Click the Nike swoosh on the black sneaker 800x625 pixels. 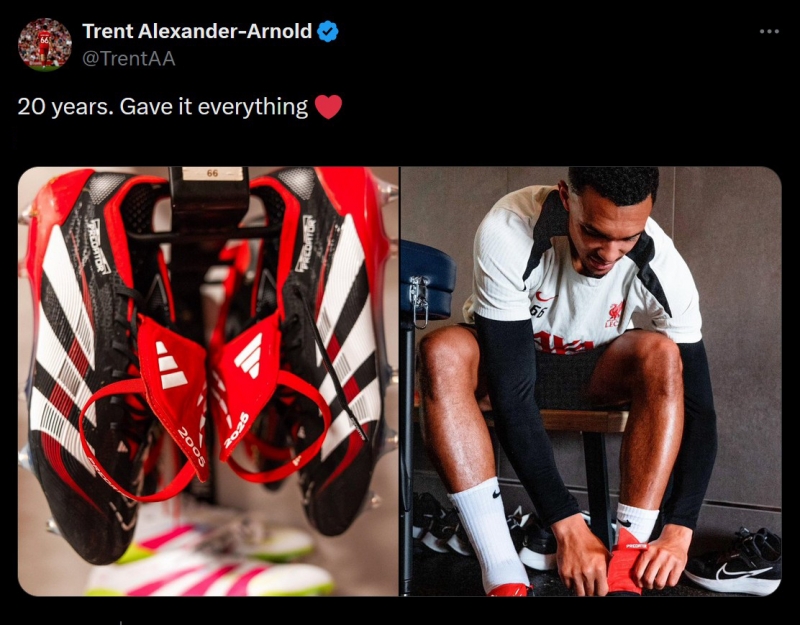(x=738, y=571)
